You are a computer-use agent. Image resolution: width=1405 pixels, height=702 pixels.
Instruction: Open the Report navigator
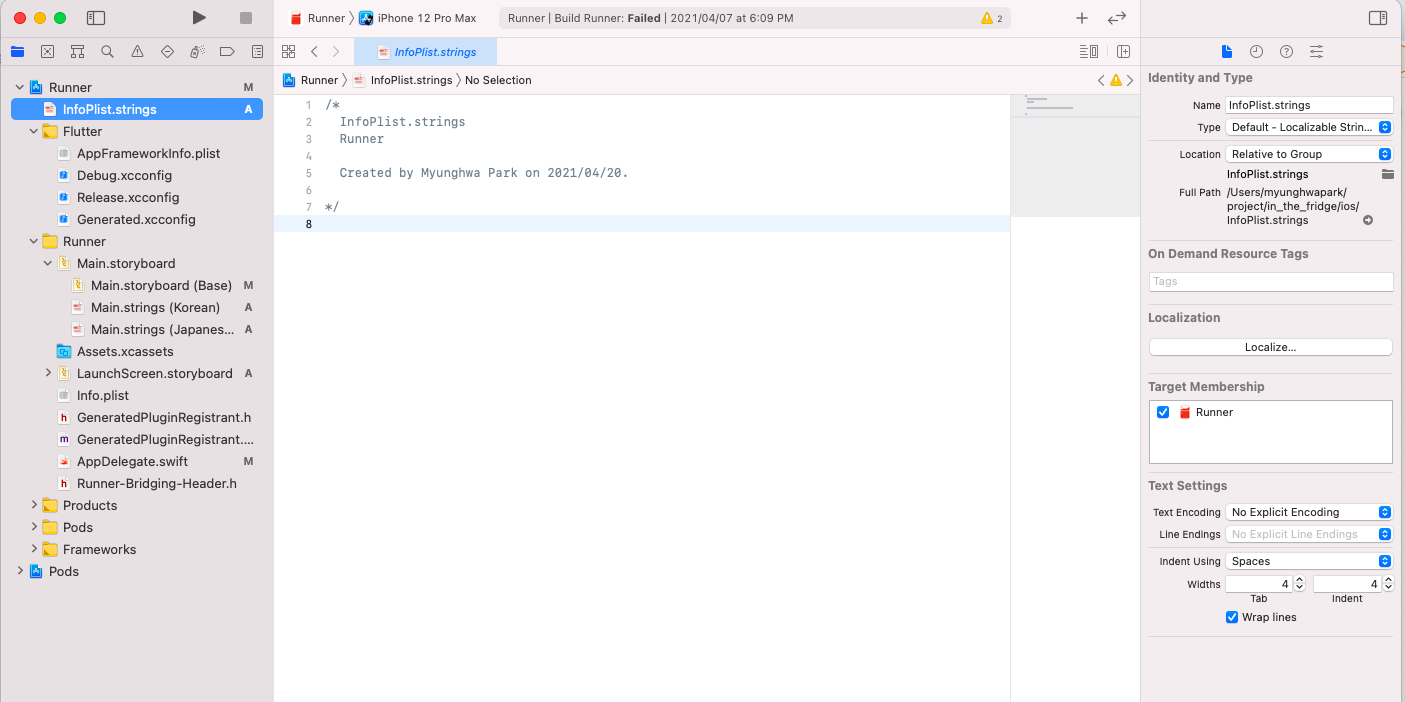(x=257, y=51)
